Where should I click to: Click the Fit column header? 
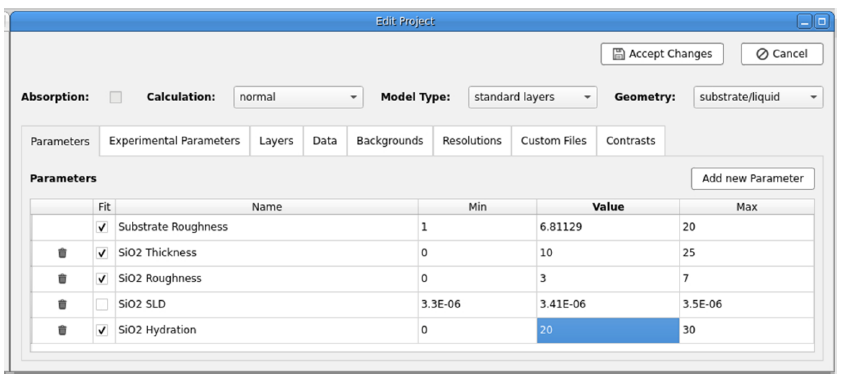click(x=104, y=207)
